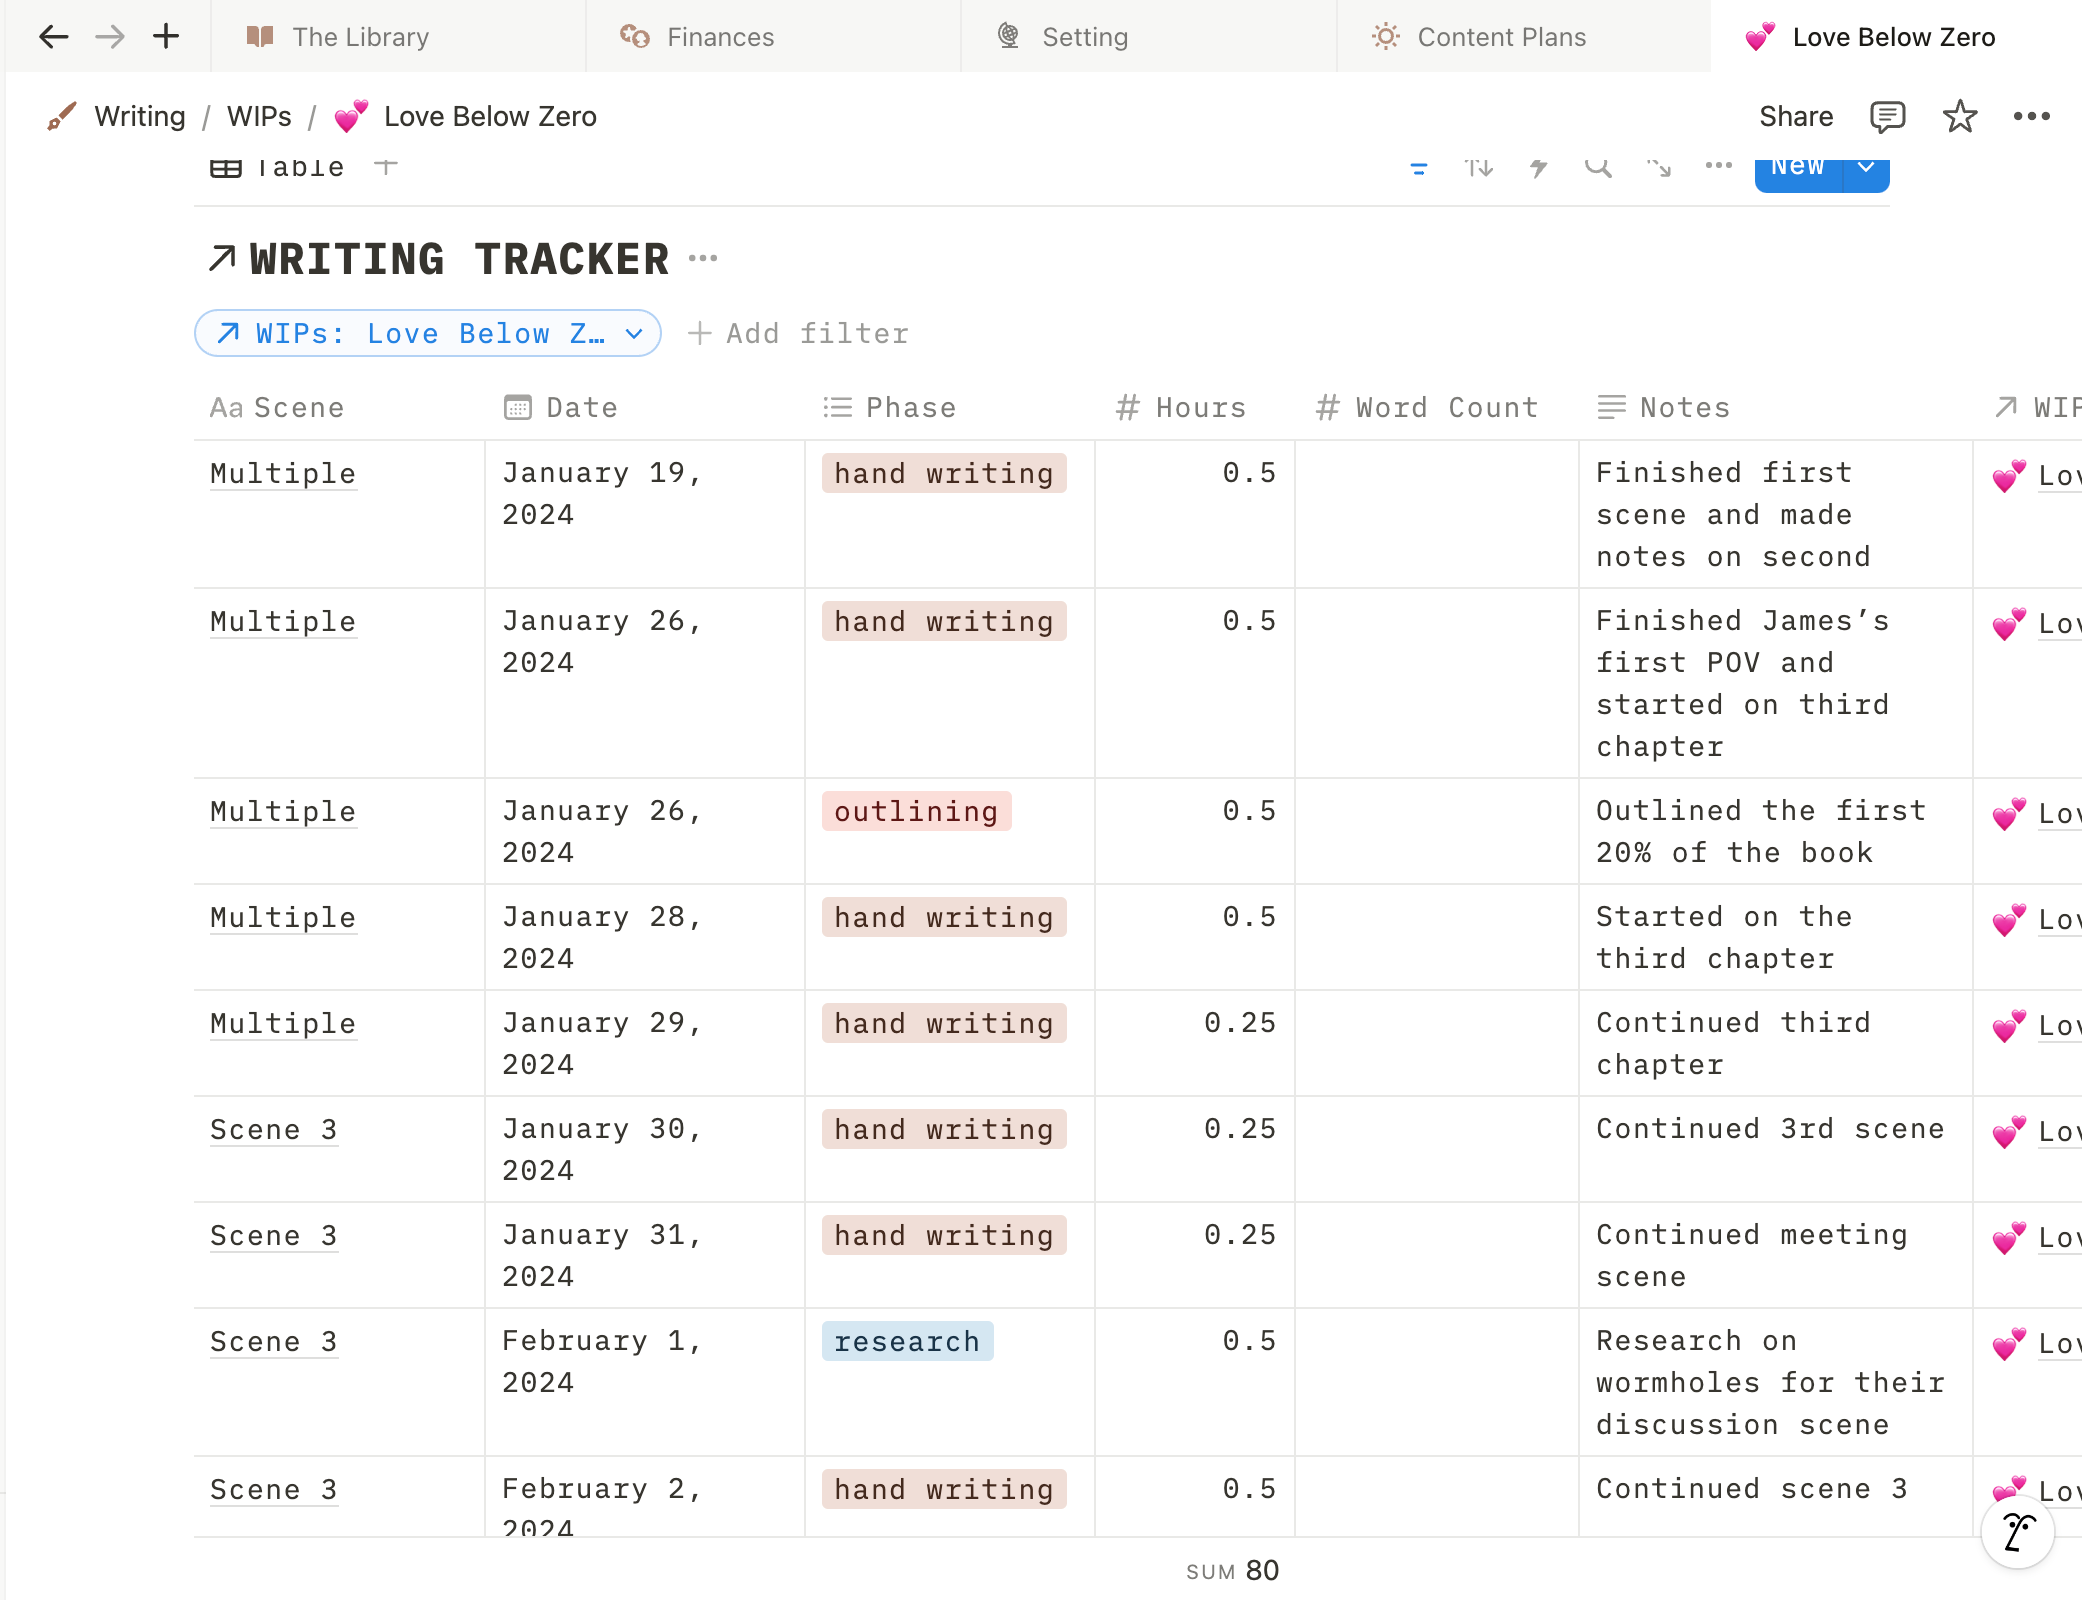Open the comments icon beside Share
This screenshot has height=1600, width=2086.
[x=1887, y=117]
